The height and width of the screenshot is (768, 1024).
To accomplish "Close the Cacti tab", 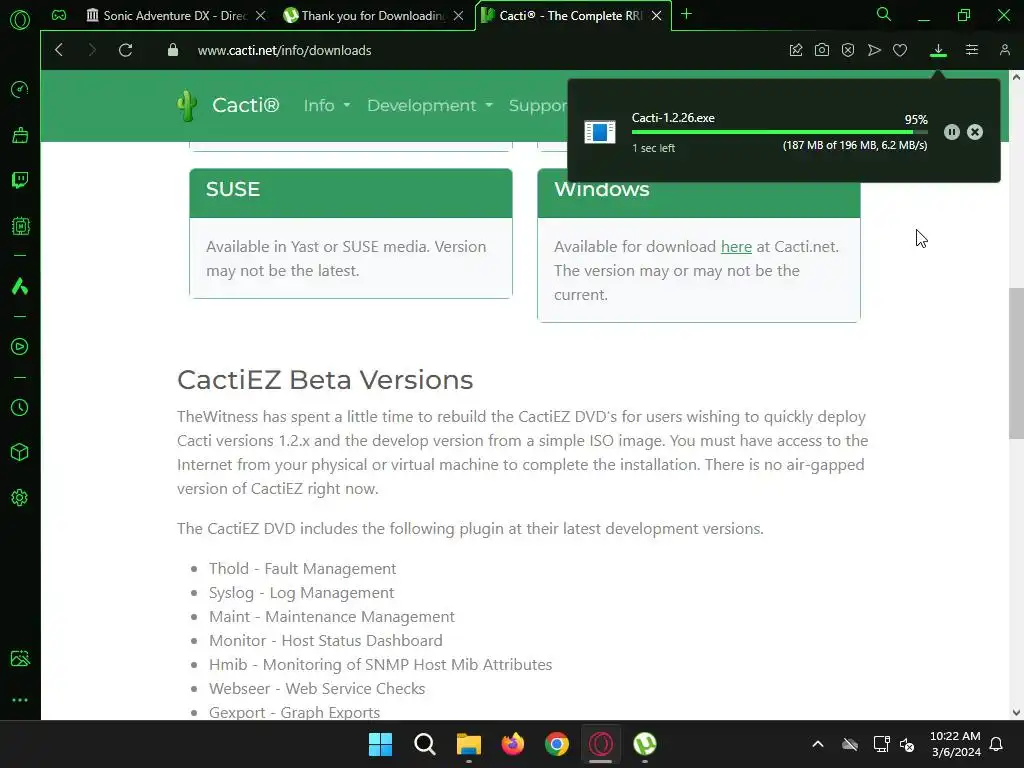I will (656, 16).
